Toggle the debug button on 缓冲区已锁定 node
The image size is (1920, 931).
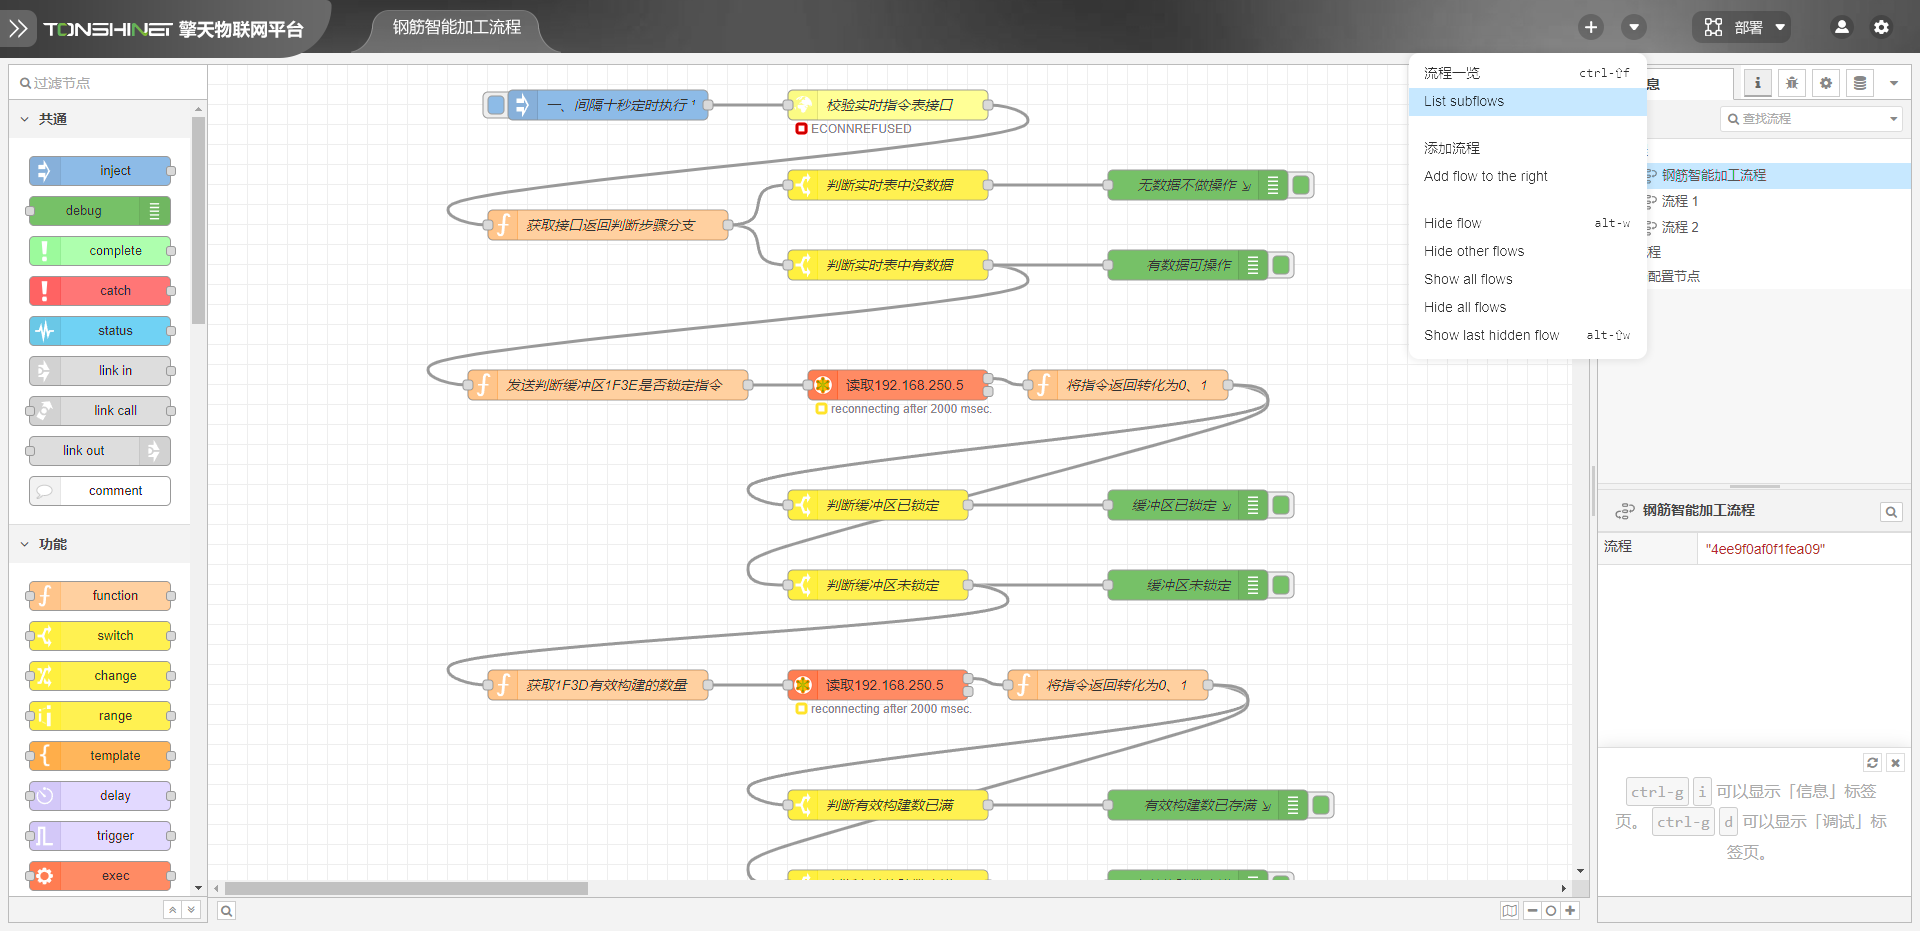coord(1281,505)
